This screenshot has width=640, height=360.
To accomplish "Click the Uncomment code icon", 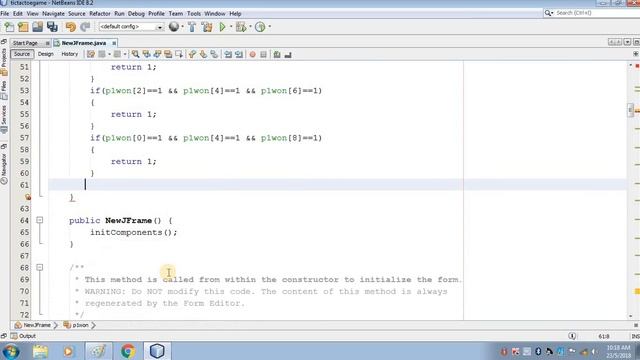I will (x=288, y=54).
